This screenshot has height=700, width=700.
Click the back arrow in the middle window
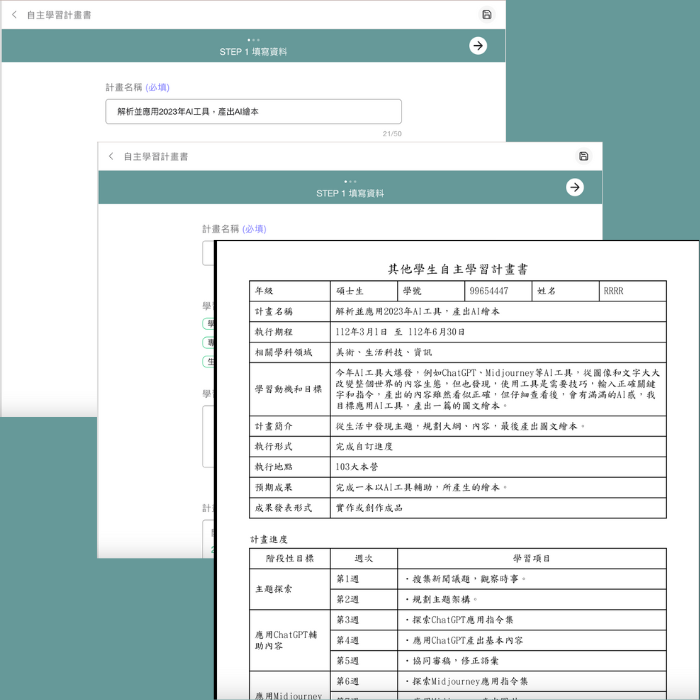(111, 156)
